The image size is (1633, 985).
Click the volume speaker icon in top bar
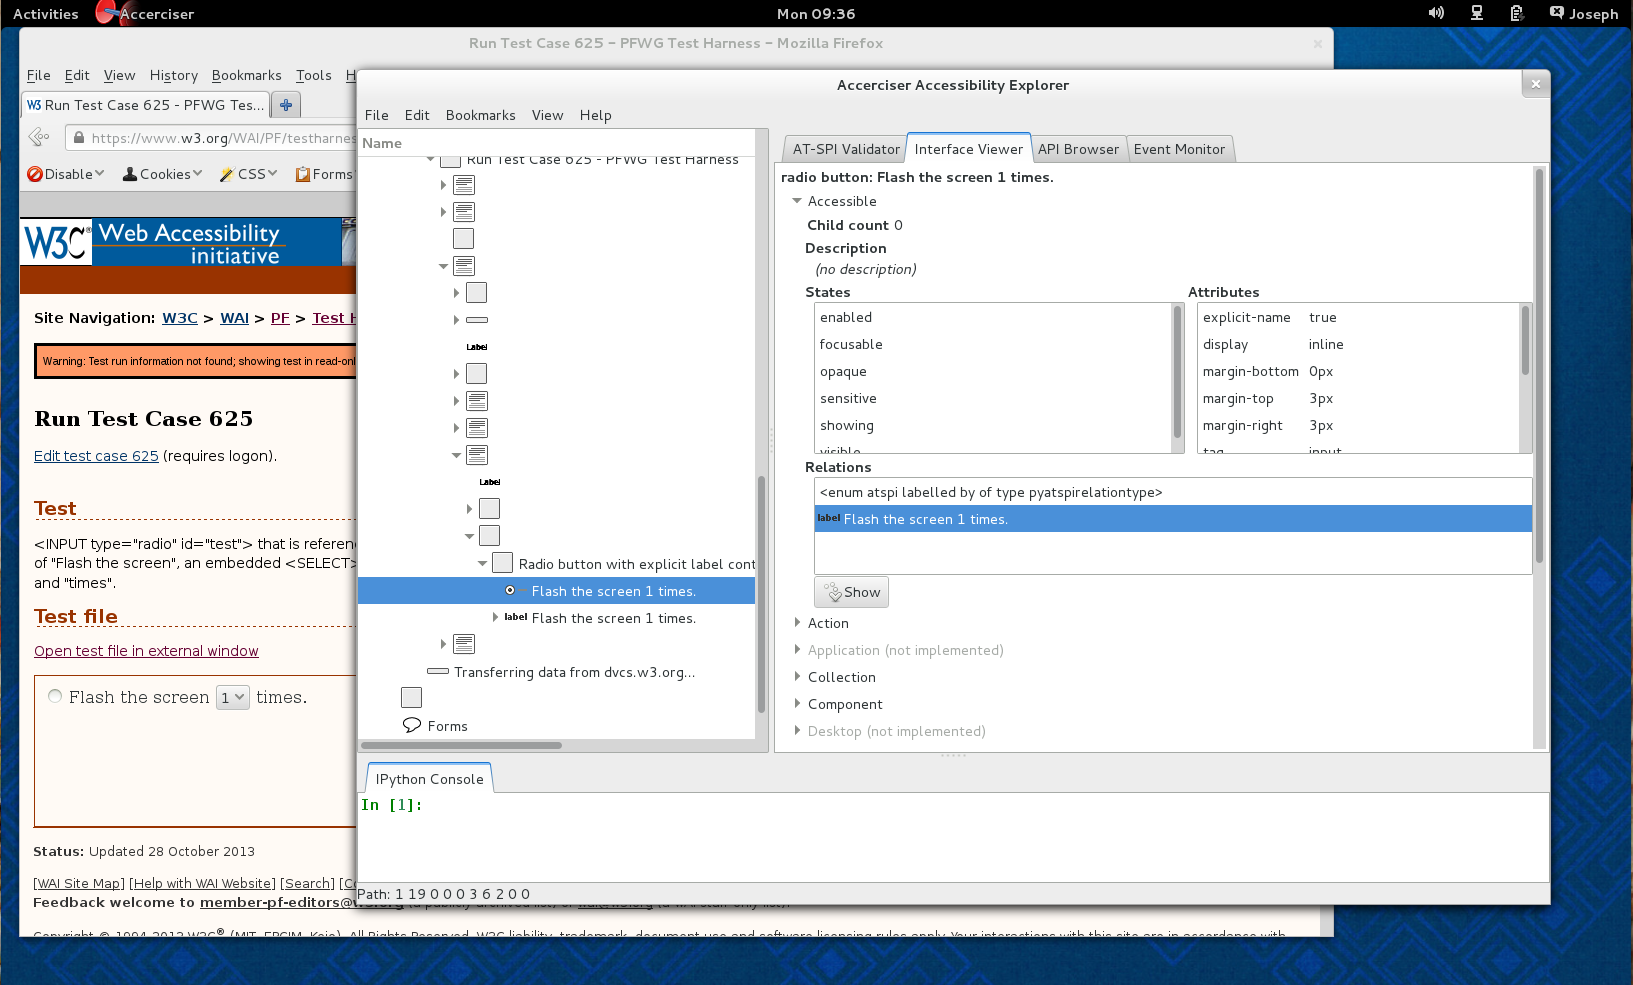coord(1436,13)
